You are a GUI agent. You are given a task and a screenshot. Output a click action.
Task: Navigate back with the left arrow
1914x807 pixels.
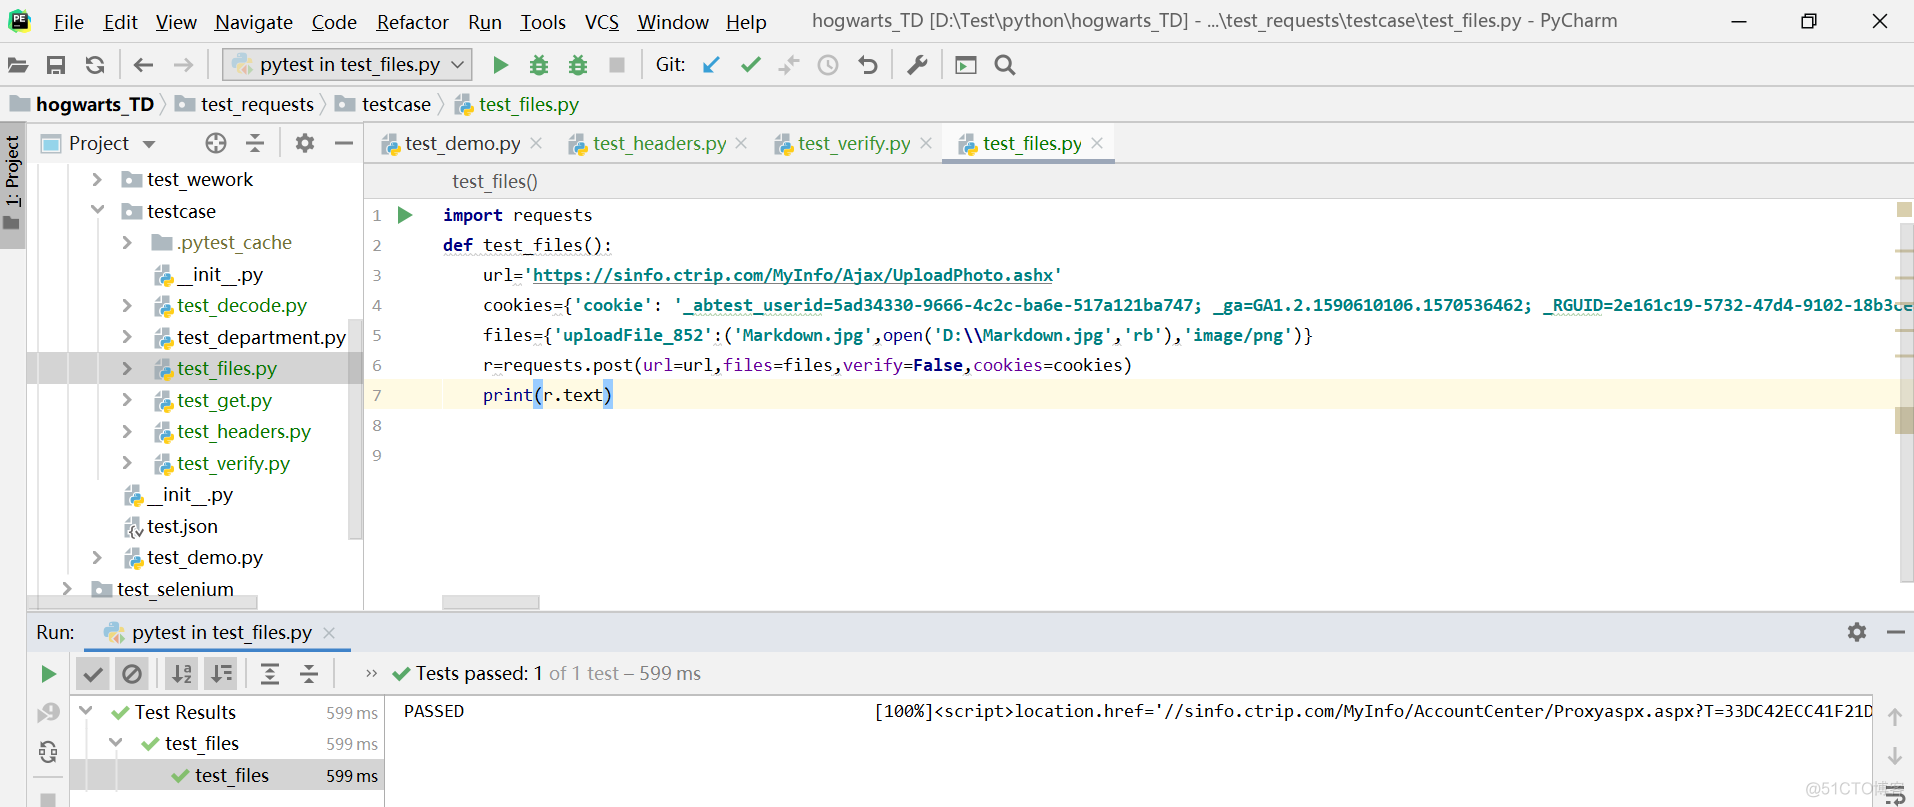click(x=143, y=65)
